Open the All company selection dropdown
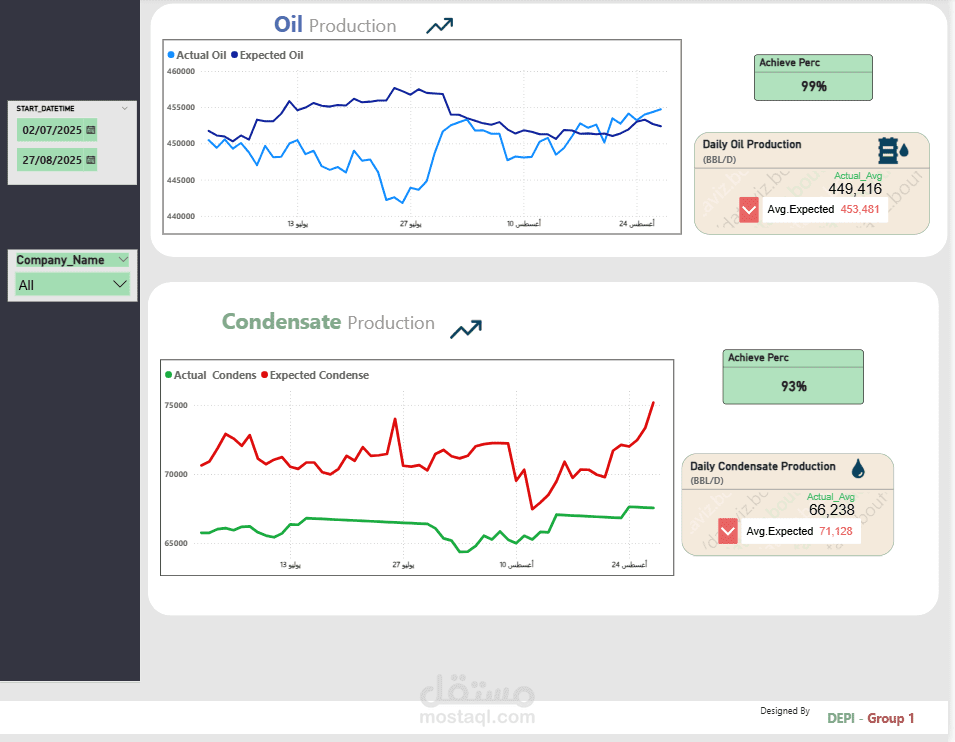Viewport: 955px width, 742px height. point(122,284)
